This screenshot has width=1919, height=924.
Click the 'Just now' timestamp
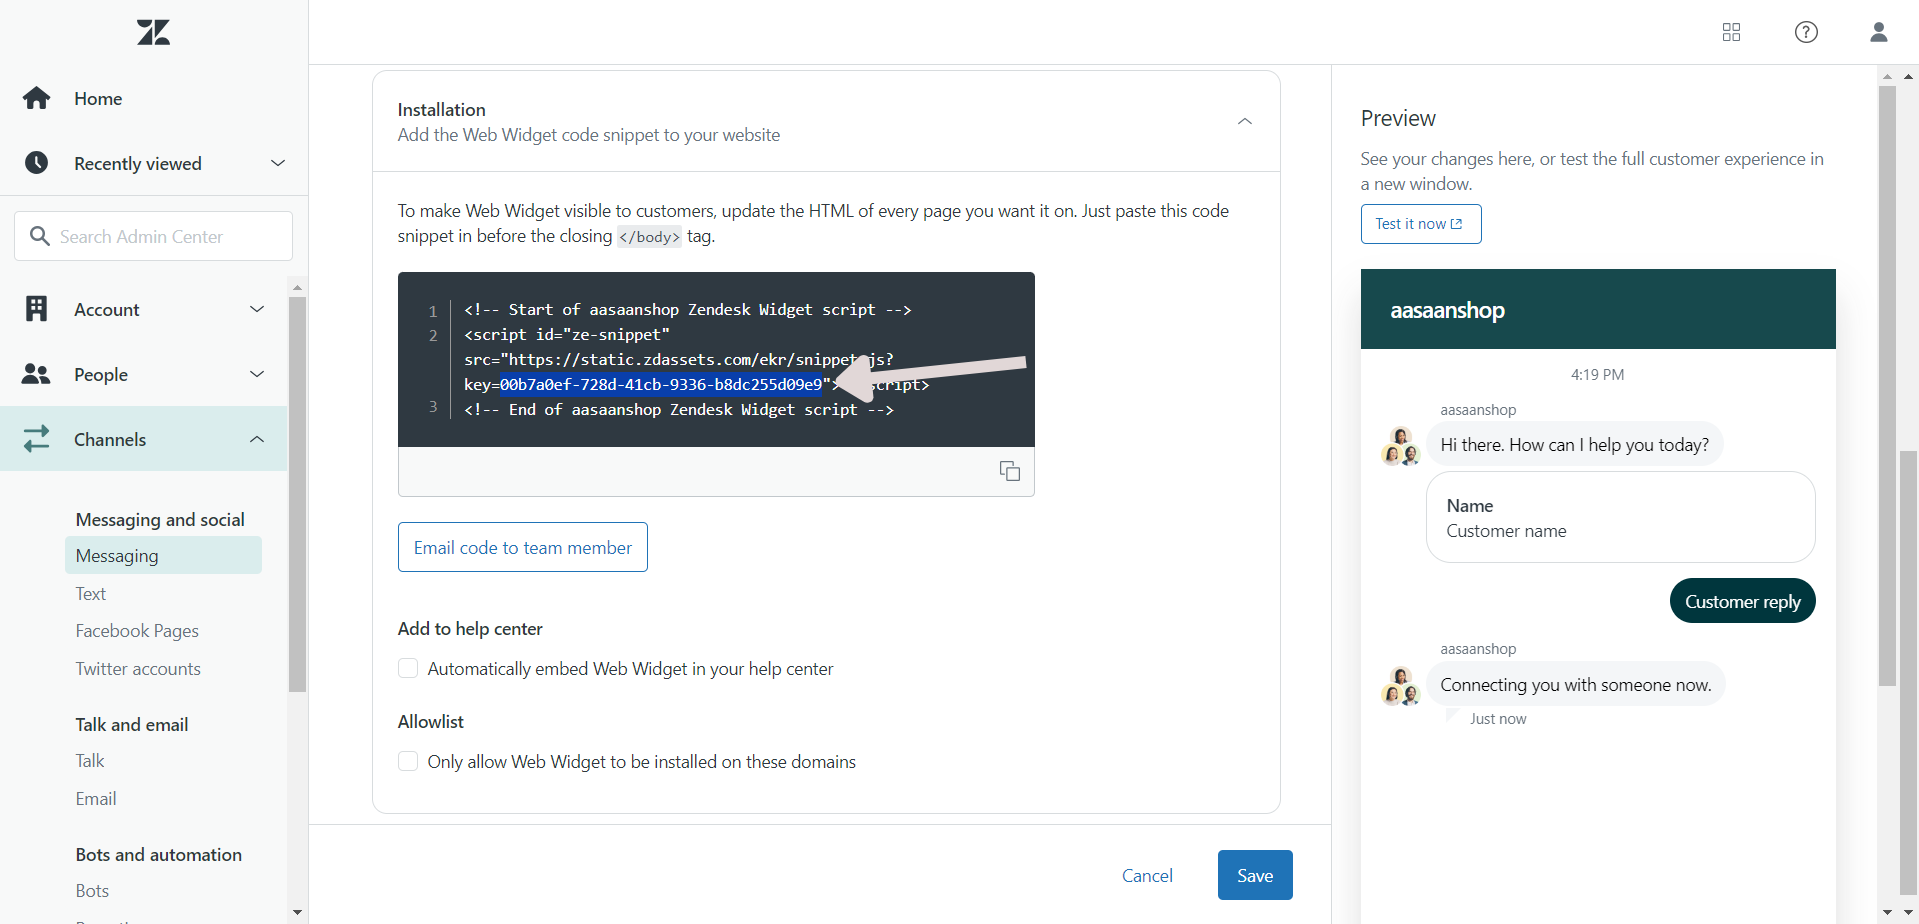[1498, 718]
